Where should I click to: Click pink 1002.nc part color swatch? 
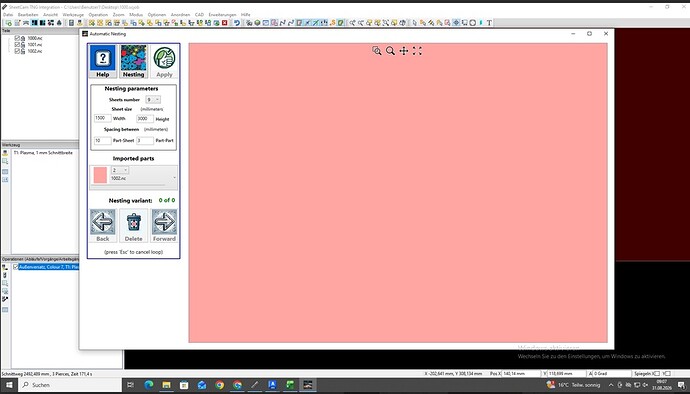pos(100,175)
